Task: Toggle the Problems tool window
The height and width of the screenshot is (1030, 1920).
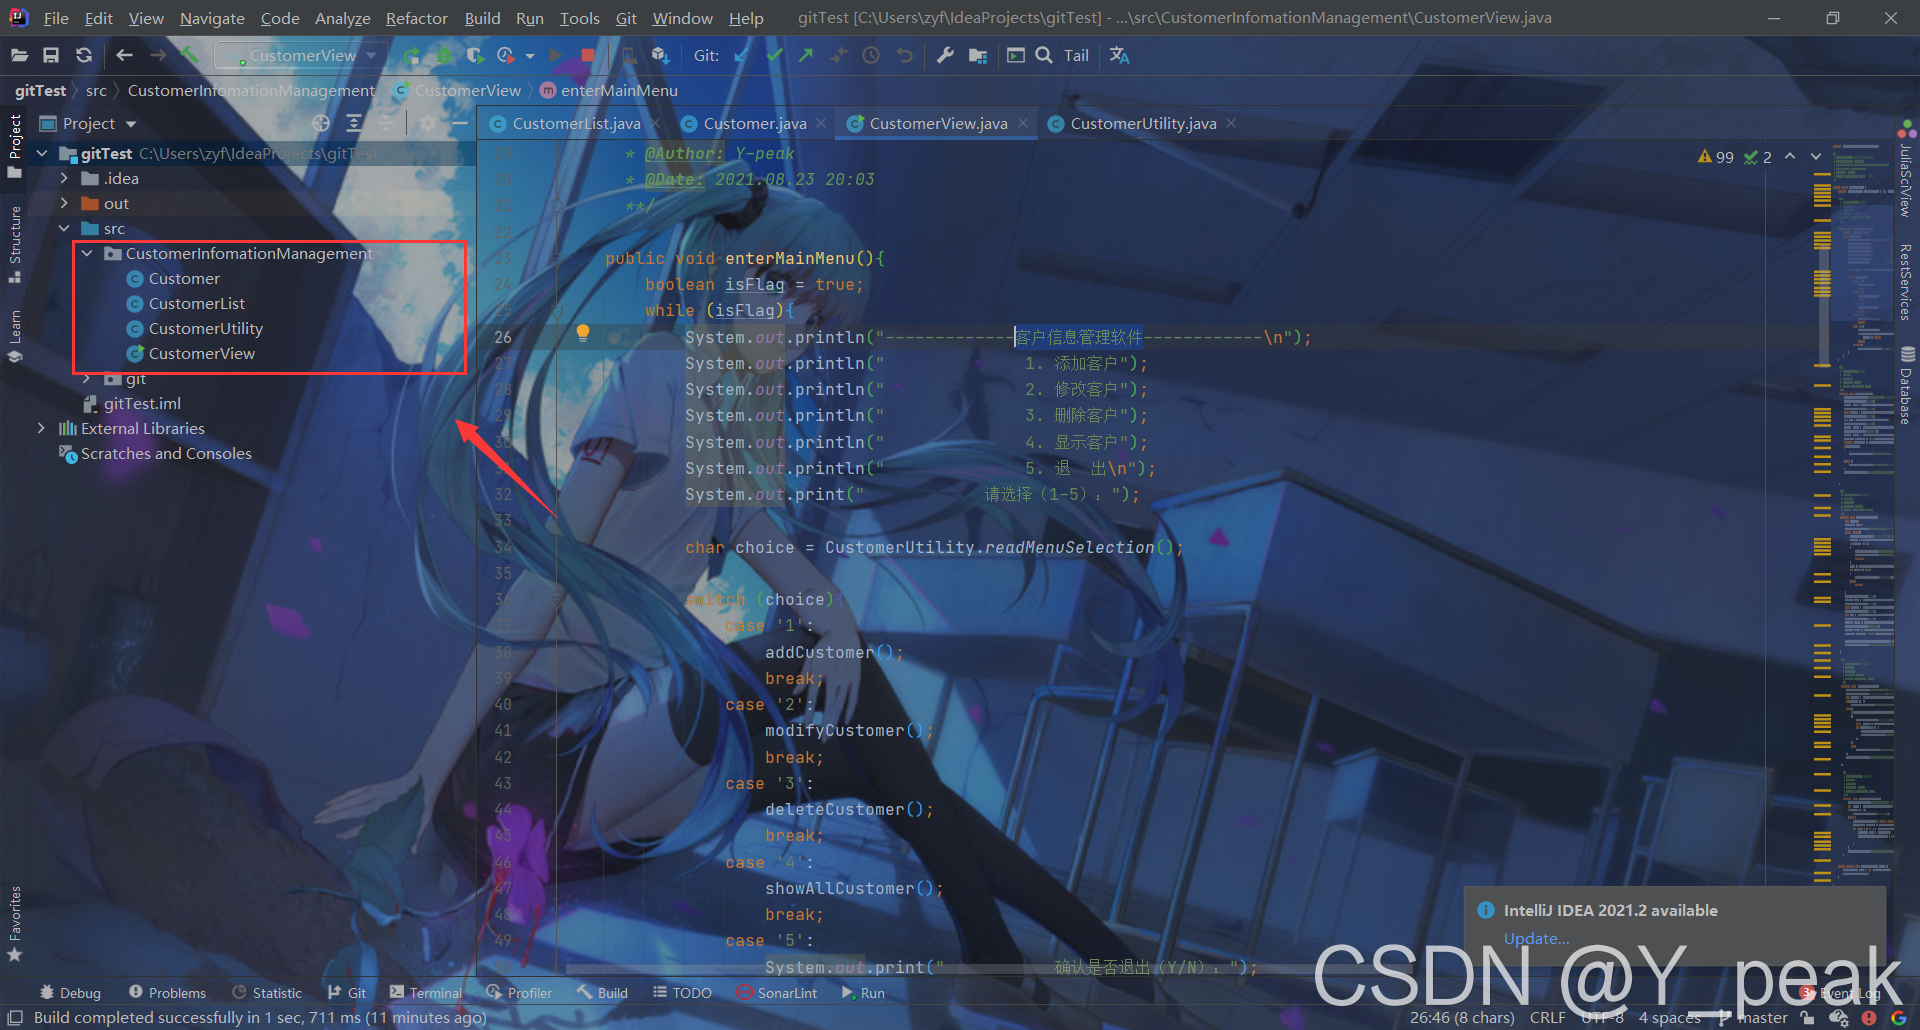Action: pyautogui.click(x=167, y=993)
